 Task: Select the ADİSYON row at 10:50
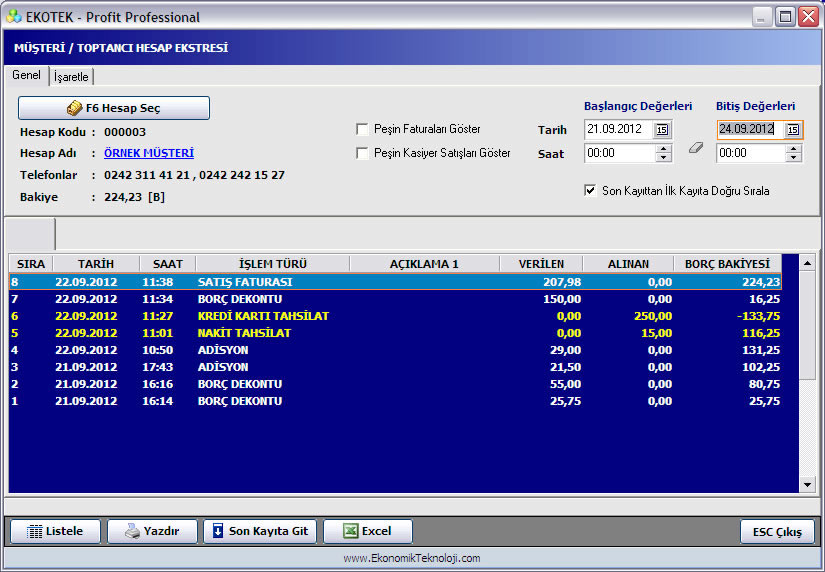pos(395,350)
